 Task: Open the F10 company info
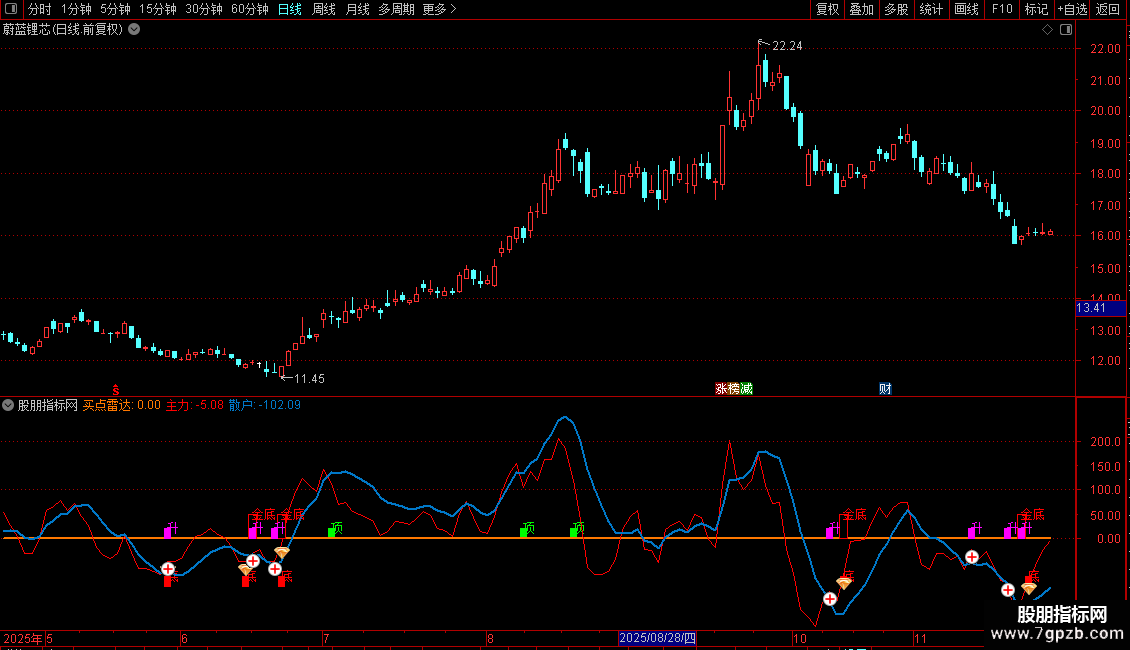(x=1002, y=9)
